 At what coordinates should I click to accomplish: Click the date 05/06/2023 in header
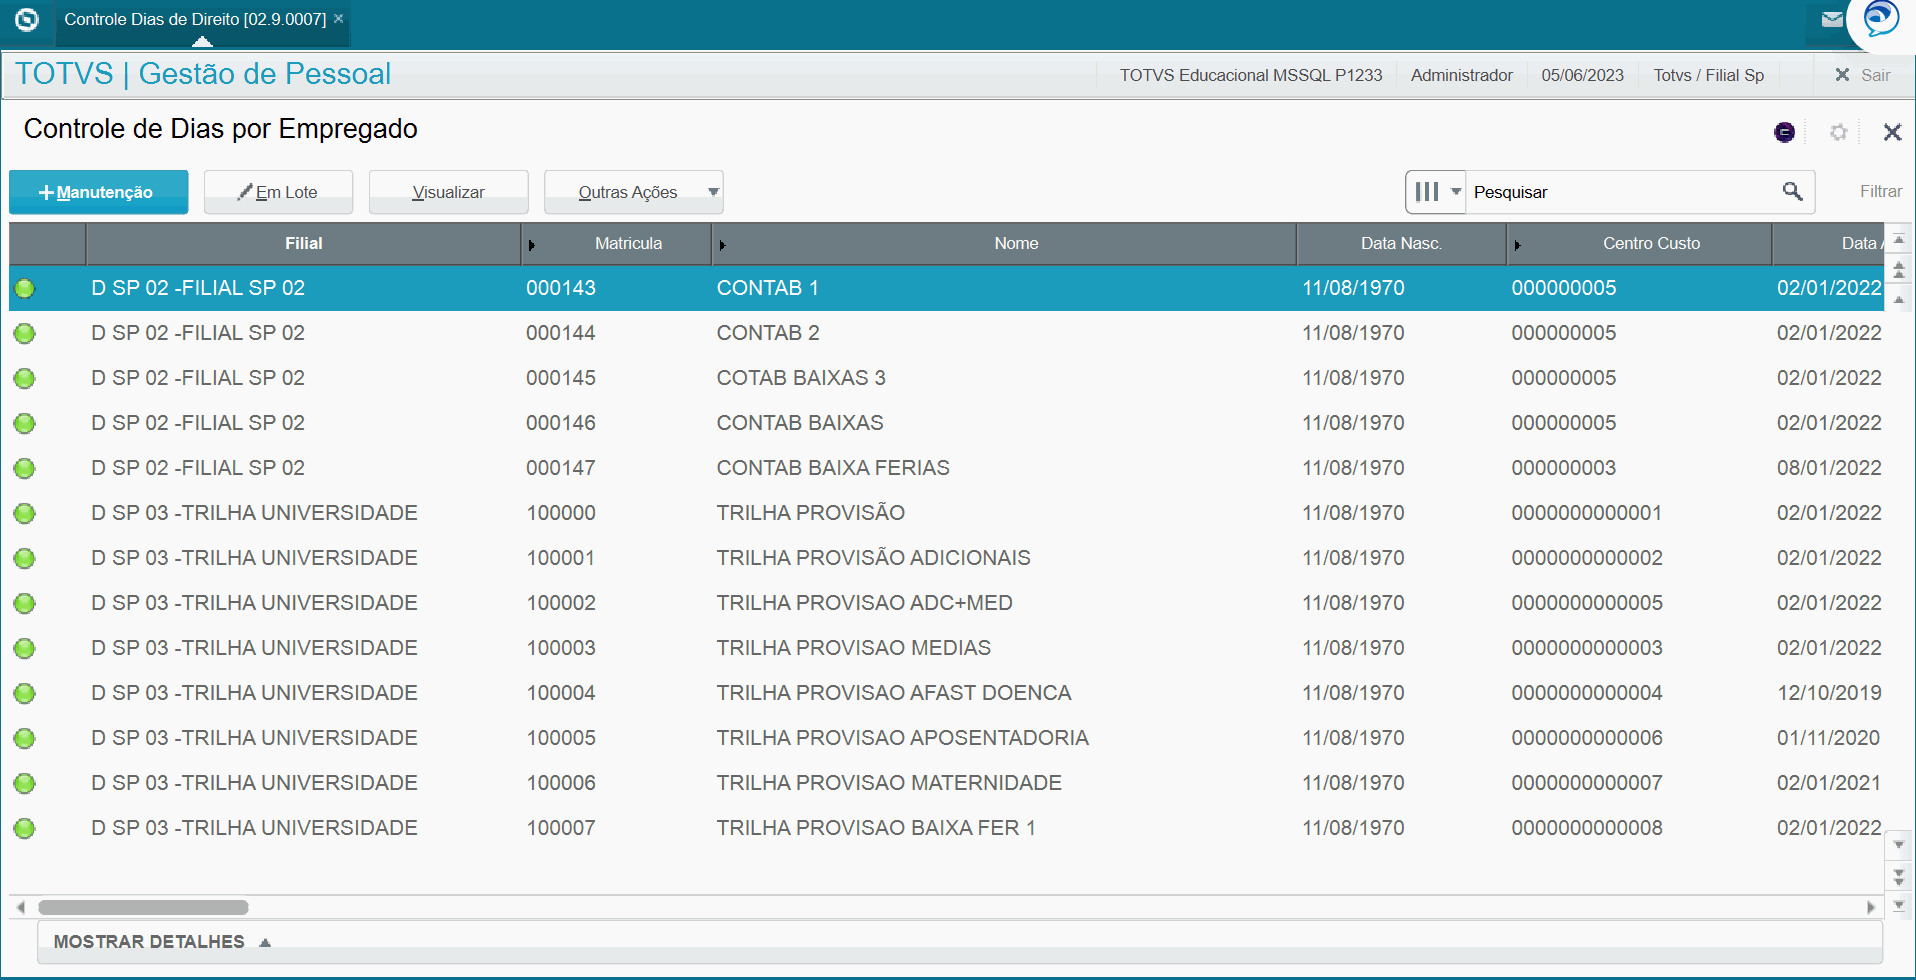point(1582,75)
